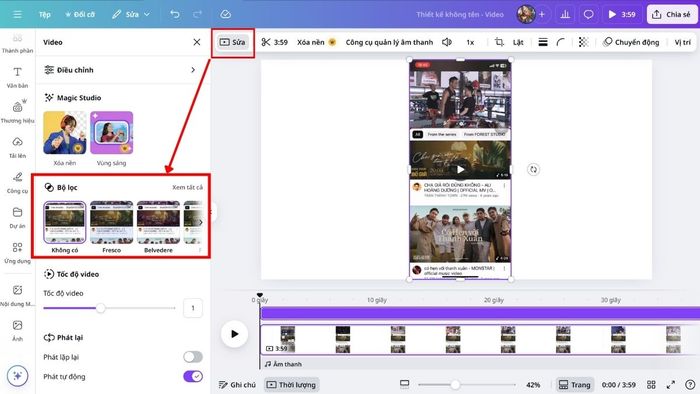Toggle Phát tự động autoplay switch
Viewport: 700px width, 394px height.
coord(193,377)
